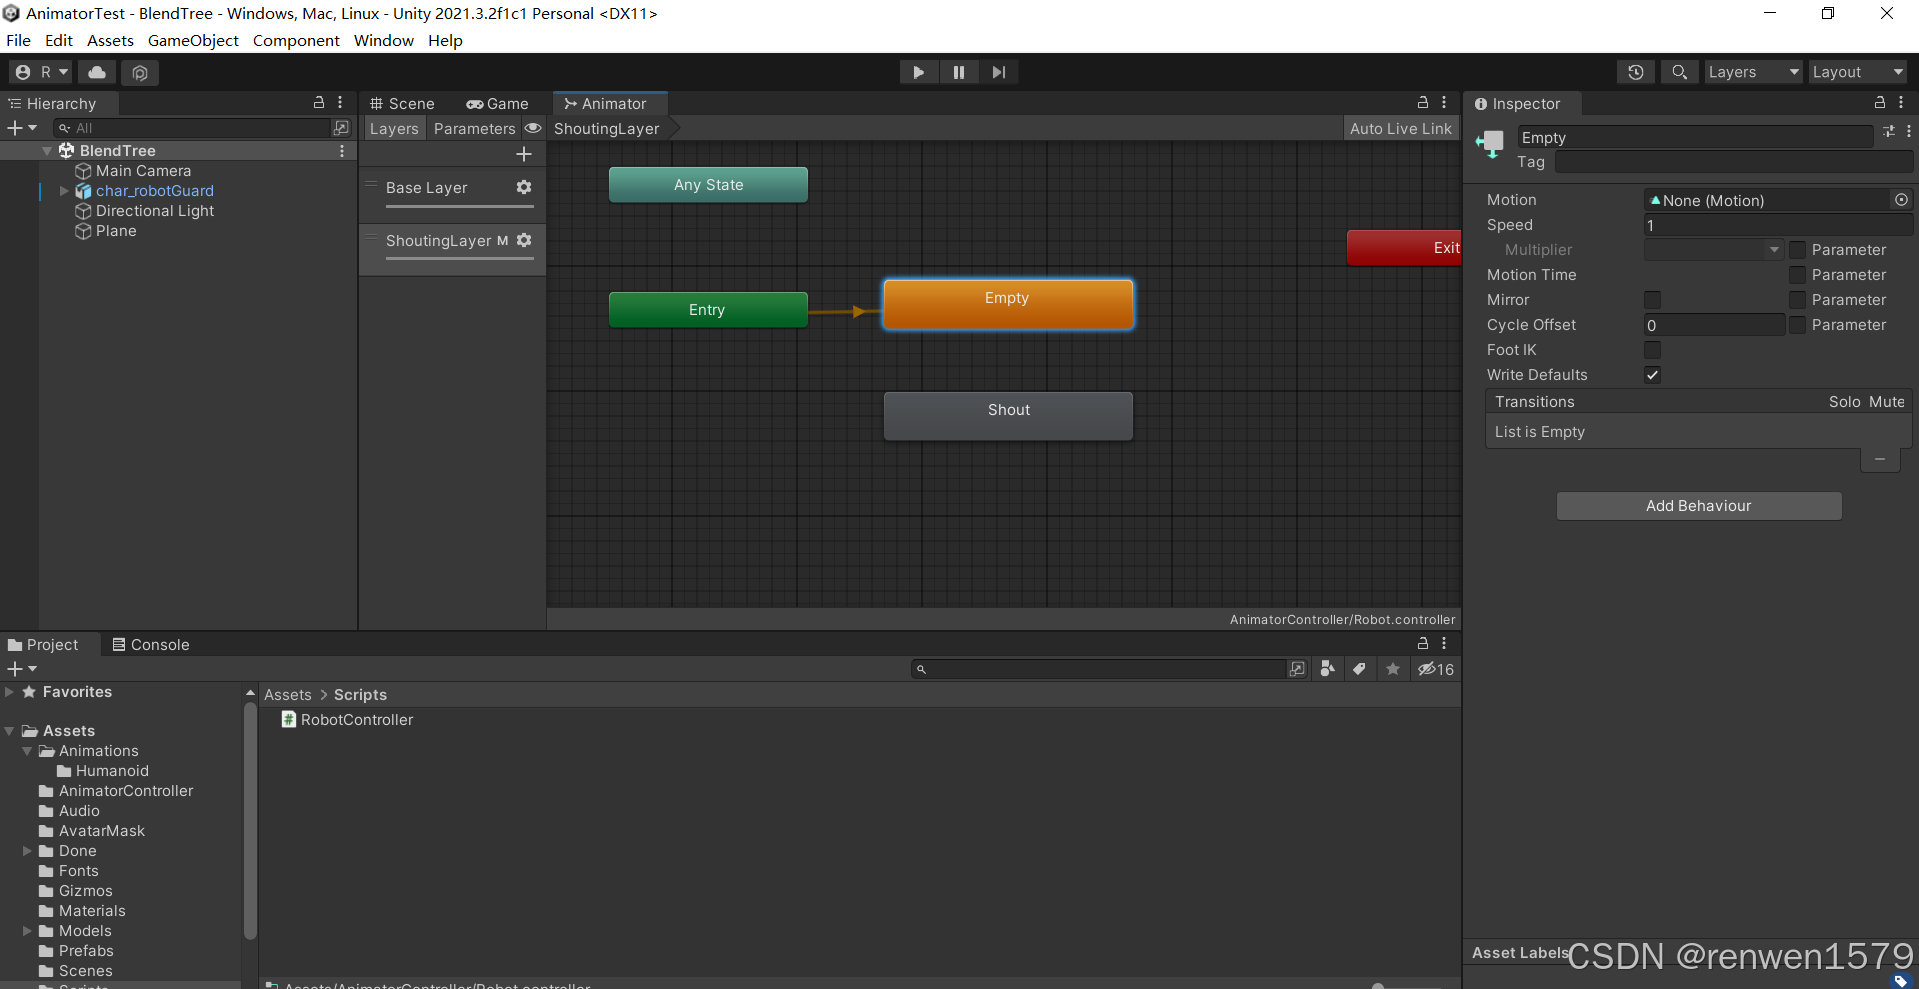Click the global search magnifier icon
Screen dimensions: 1919x989
pos(1680,72)
